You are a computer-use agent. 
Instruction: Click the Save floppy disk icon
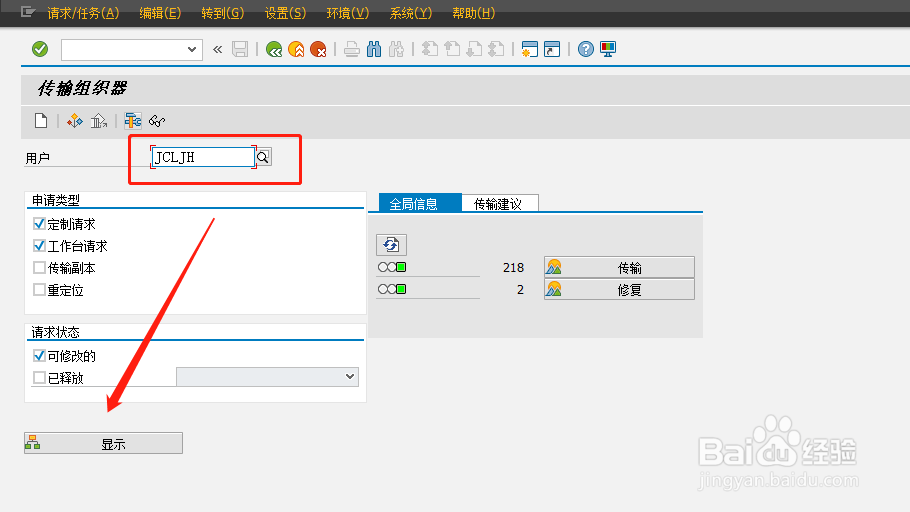[240, 49]
